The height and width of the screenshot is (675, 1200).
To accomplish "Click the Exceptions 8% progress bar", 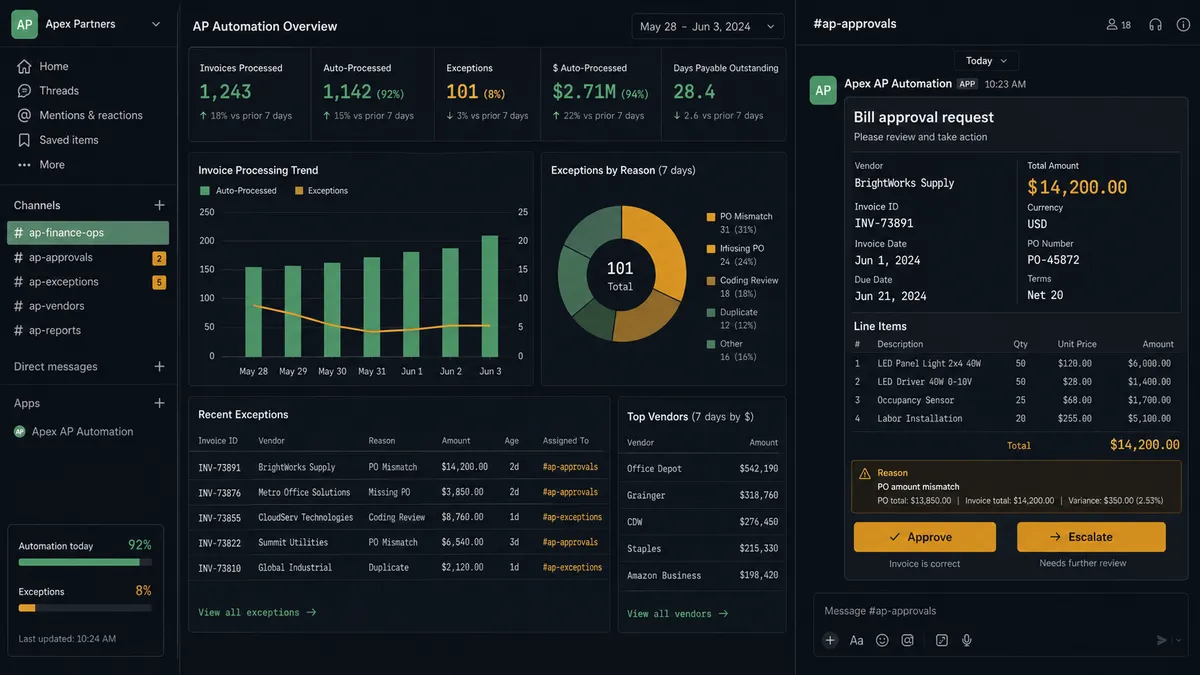I will (x=85, y=607).
